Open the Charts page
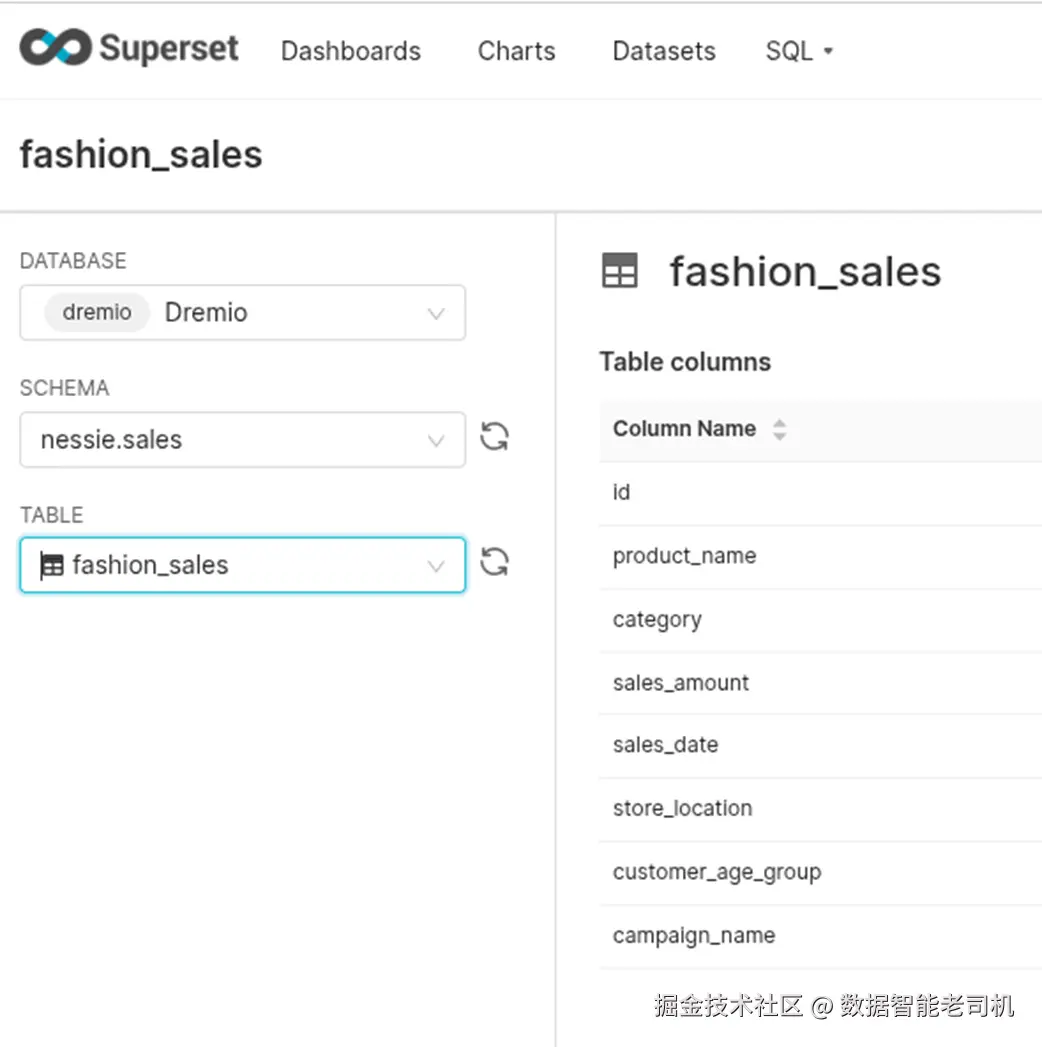Screen dimensions: 1042x1047 pyautogui.click(x=516, y=51)
